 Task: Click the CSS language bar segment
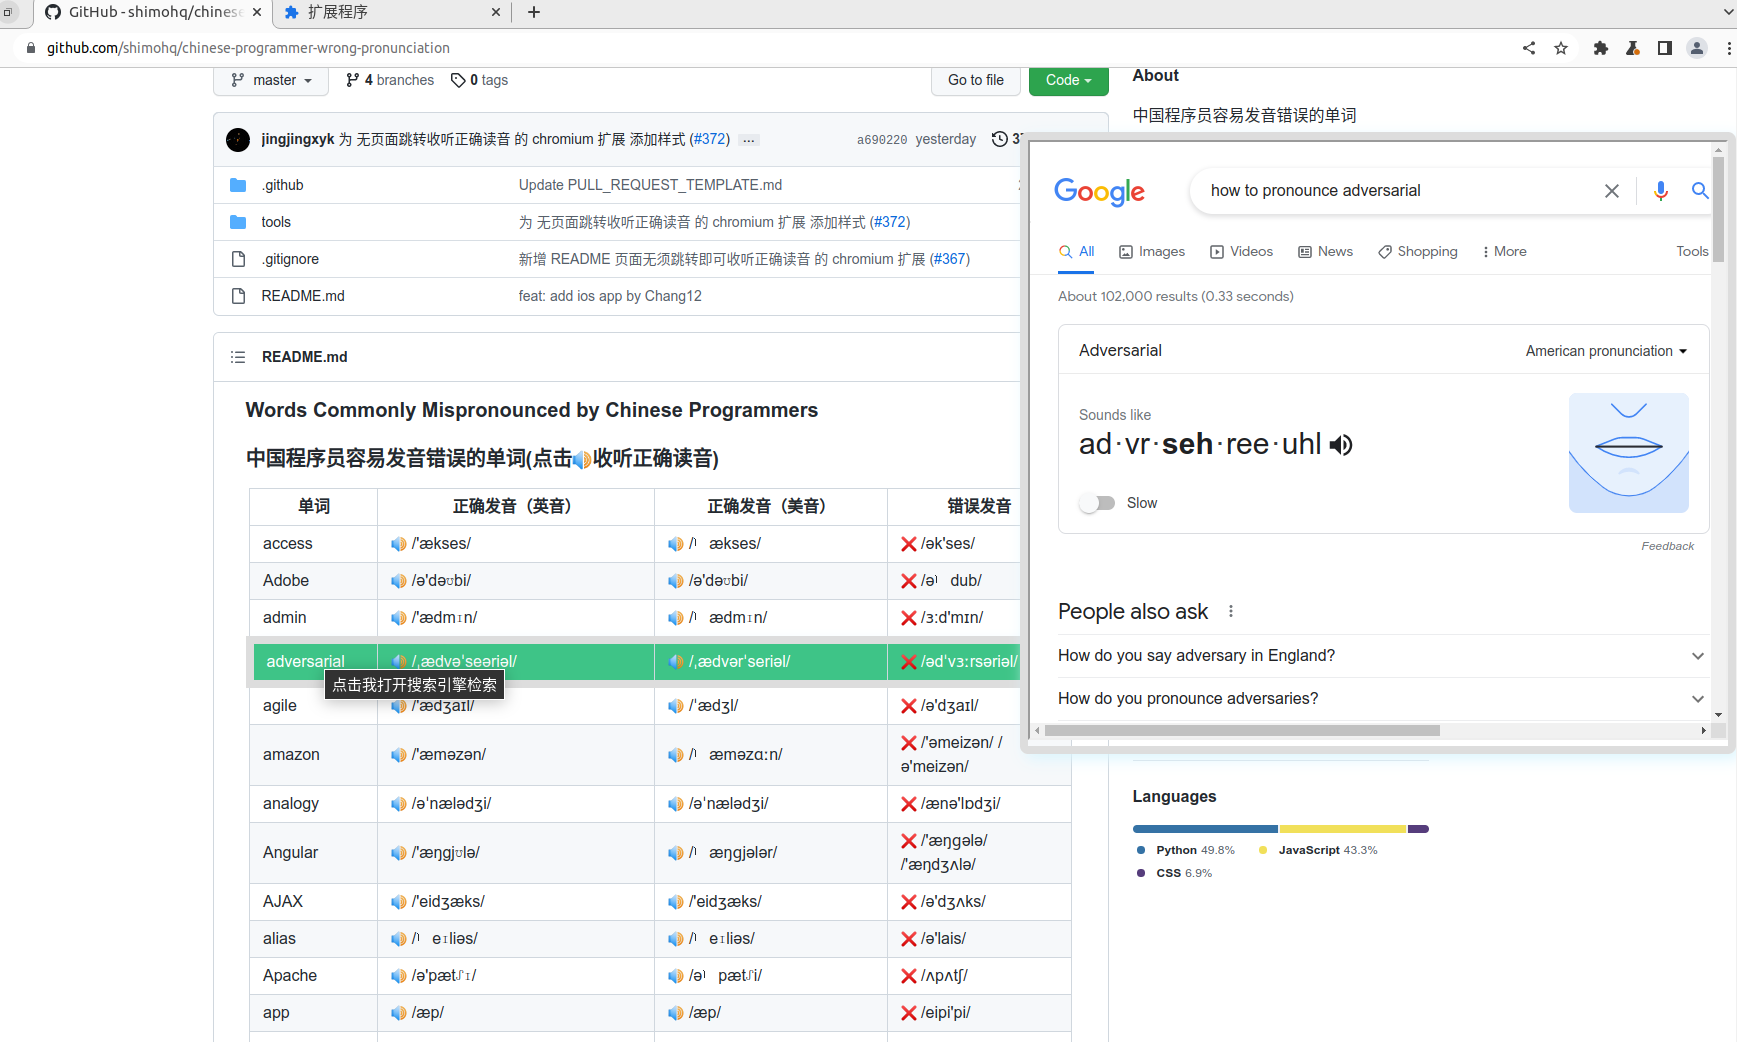(1418, 829)
